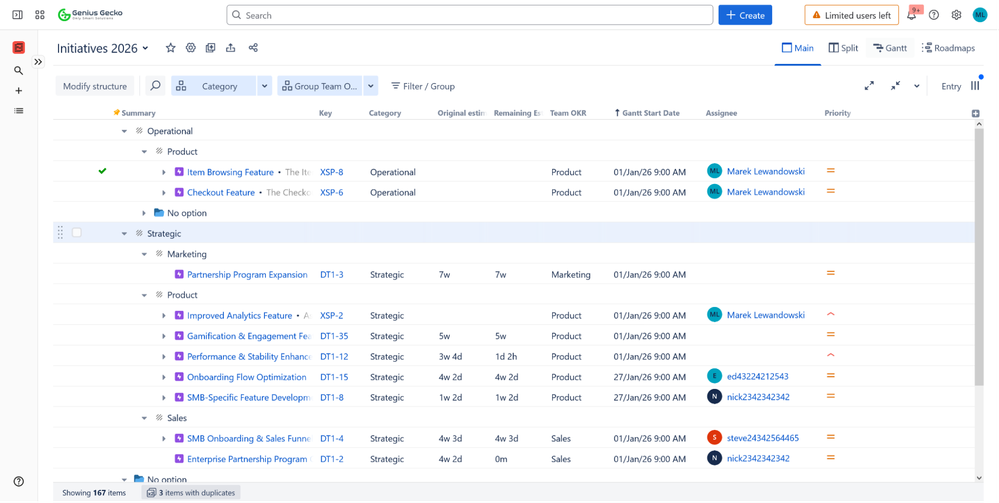Click in the top Search field

(470, 16)
